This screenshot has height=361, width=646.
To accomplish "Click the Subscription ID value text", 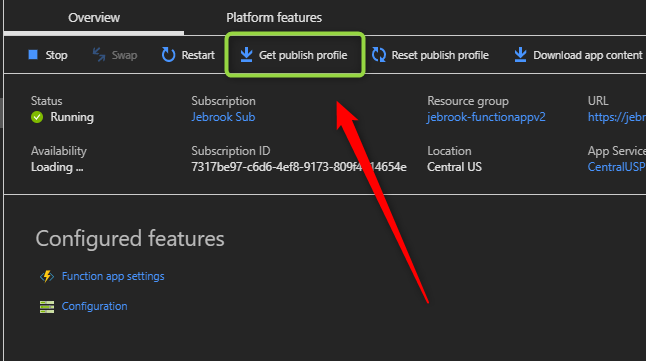I will click(299, 167).
